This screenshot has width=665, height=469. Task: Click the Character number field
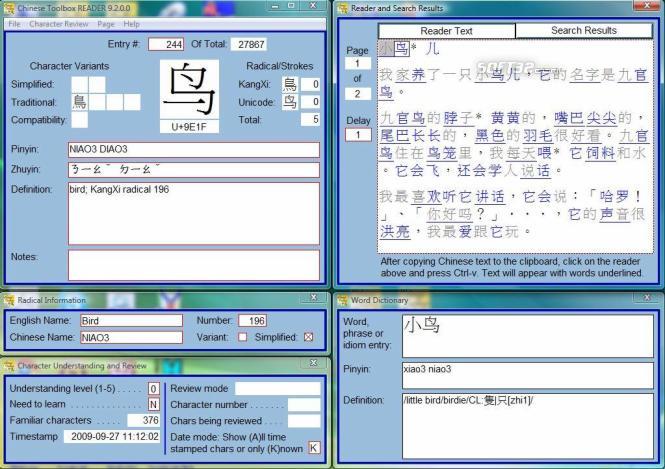click(304, 405)
